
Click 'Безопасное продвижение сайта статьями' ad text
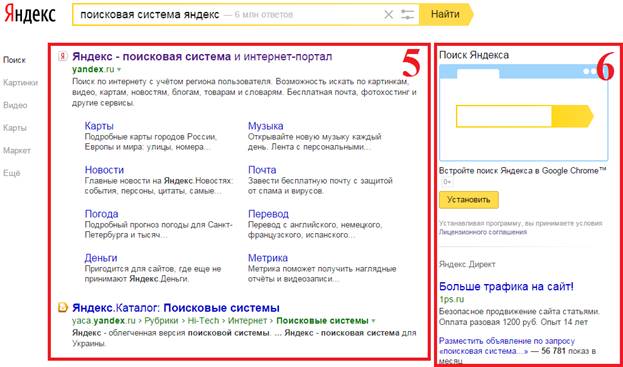(x=519, y=311)
